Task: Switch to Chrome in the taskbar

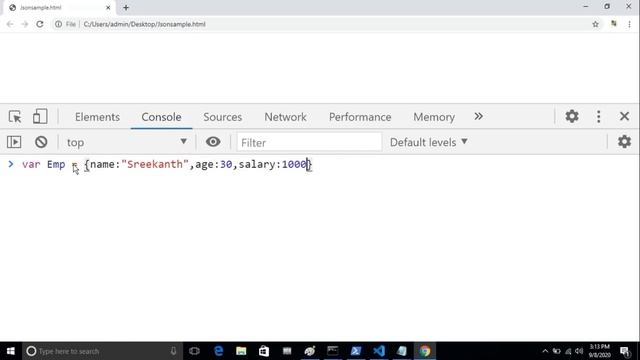Action: (425, 351)
